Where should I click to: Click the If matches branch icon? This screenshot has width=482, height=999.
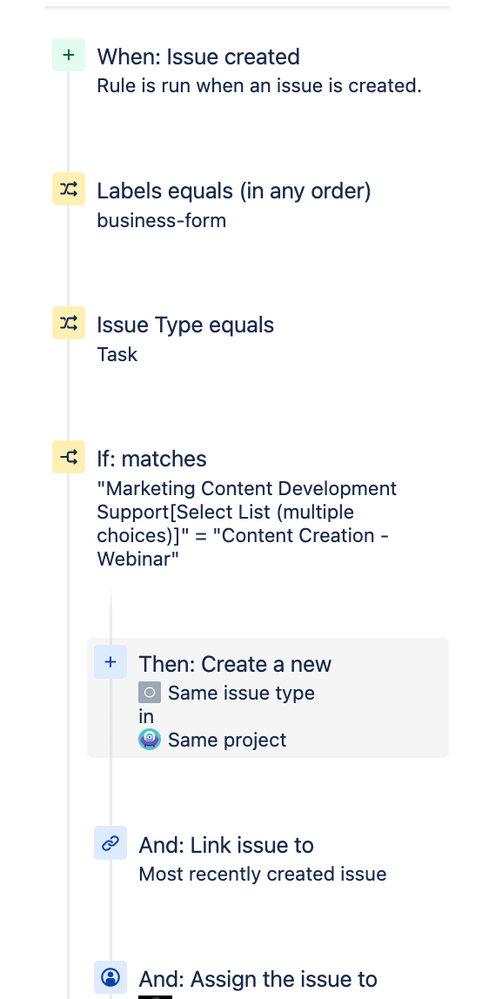click(x=68, y=457)
